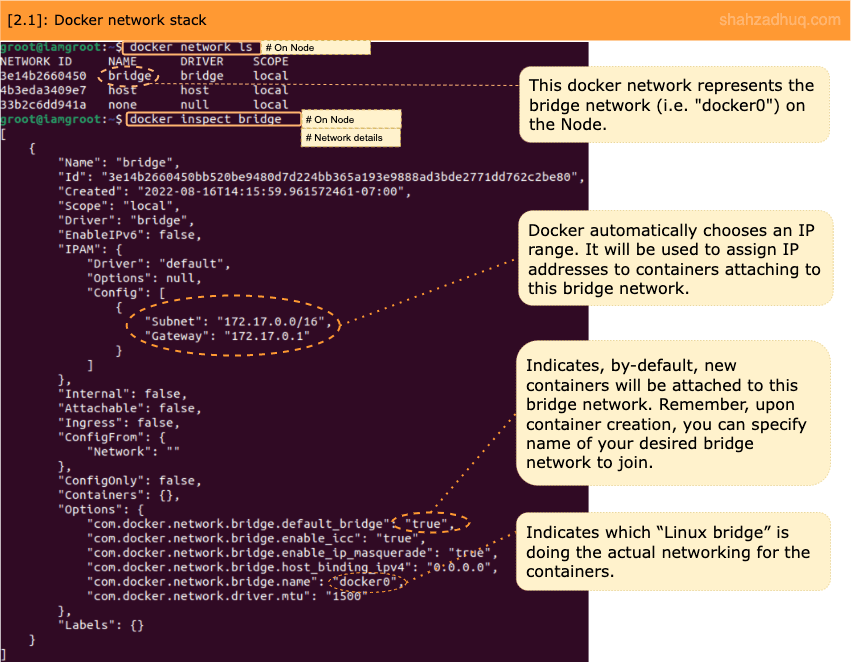This screenshot has height=663, width=851.
Task: Click the "ConfigFrom": { line
Action: click(x=112, y=437)
